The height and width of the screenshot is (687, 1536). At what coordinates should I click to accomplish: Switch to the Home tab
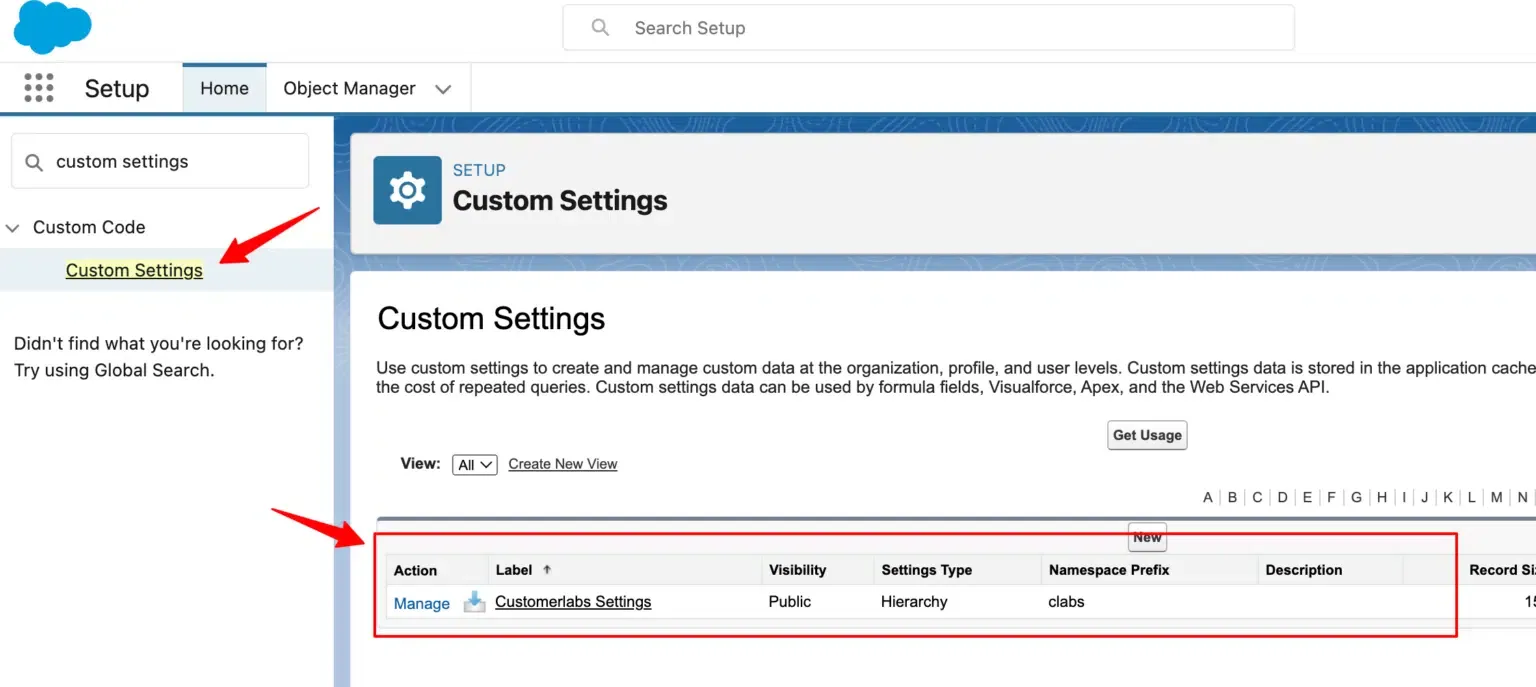pyautogui.click(x=224, y=88)
